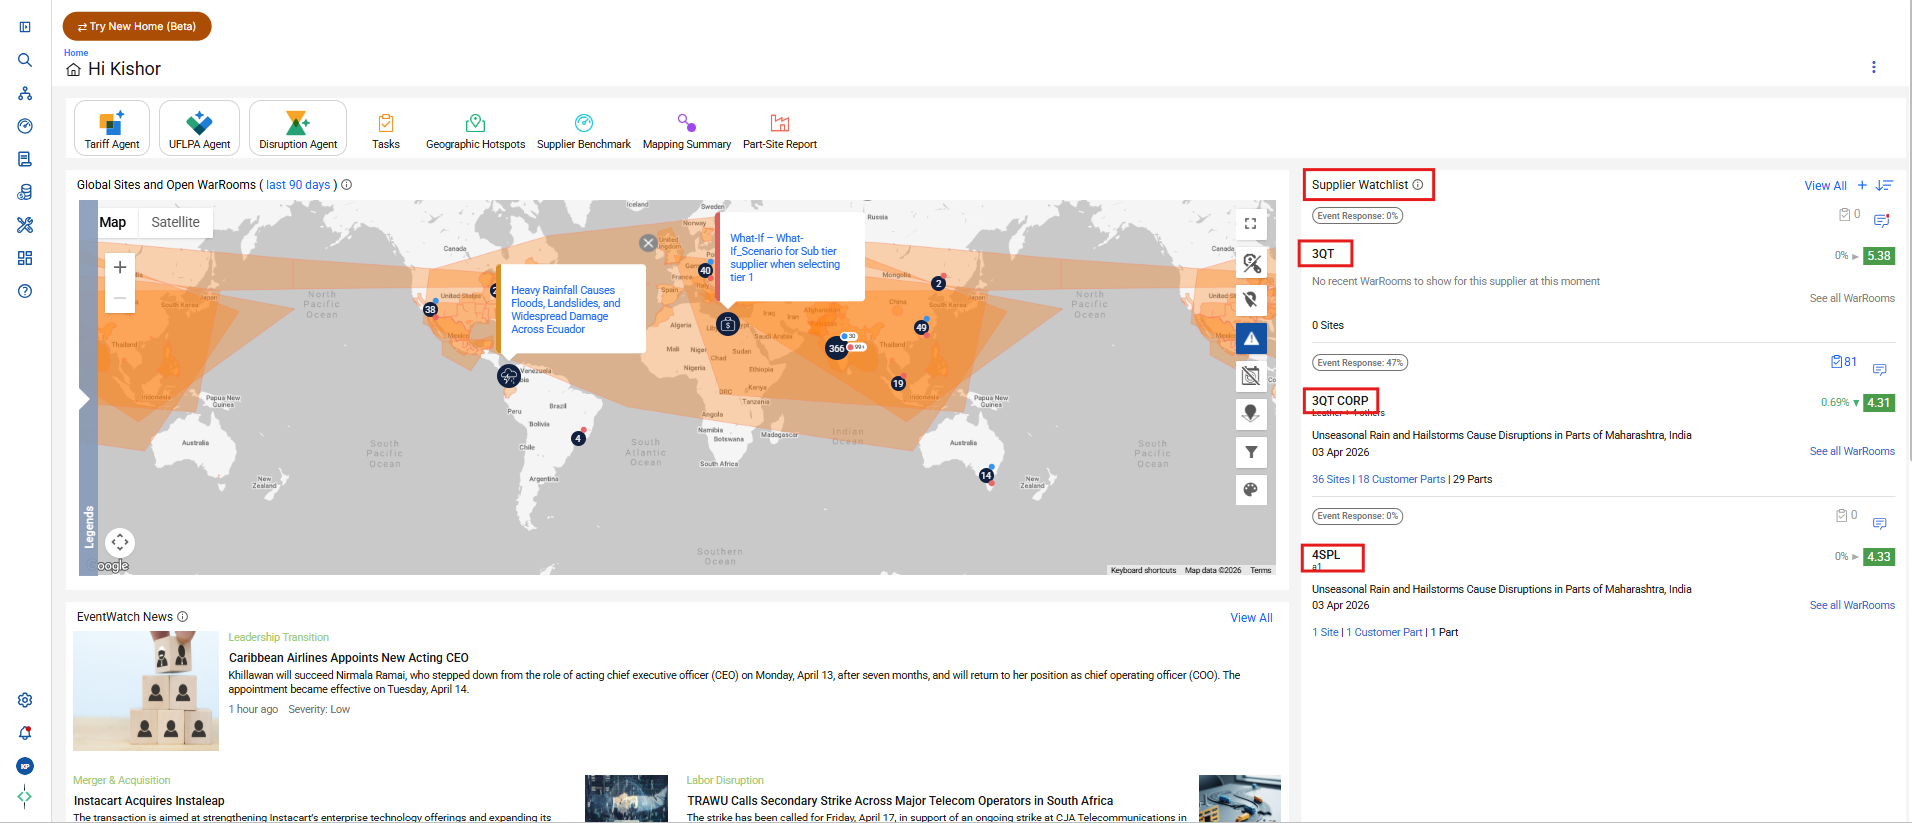Launch the Tariff Agent
This screenshot has height=823, width=1912.
click(112, 128)
